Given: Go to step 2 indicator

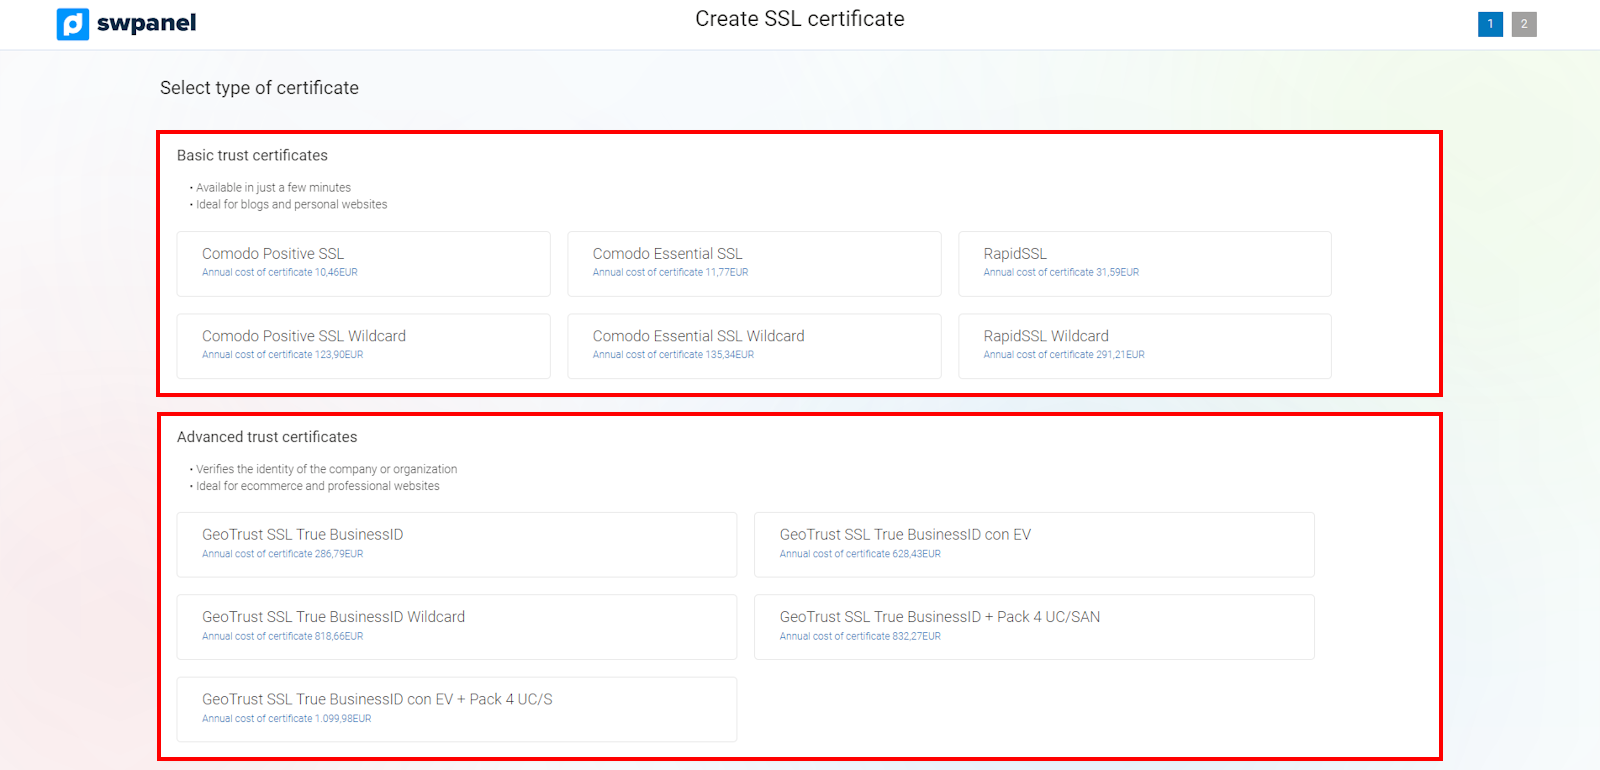Looking at the screenshot, I should click(1524, 24).
